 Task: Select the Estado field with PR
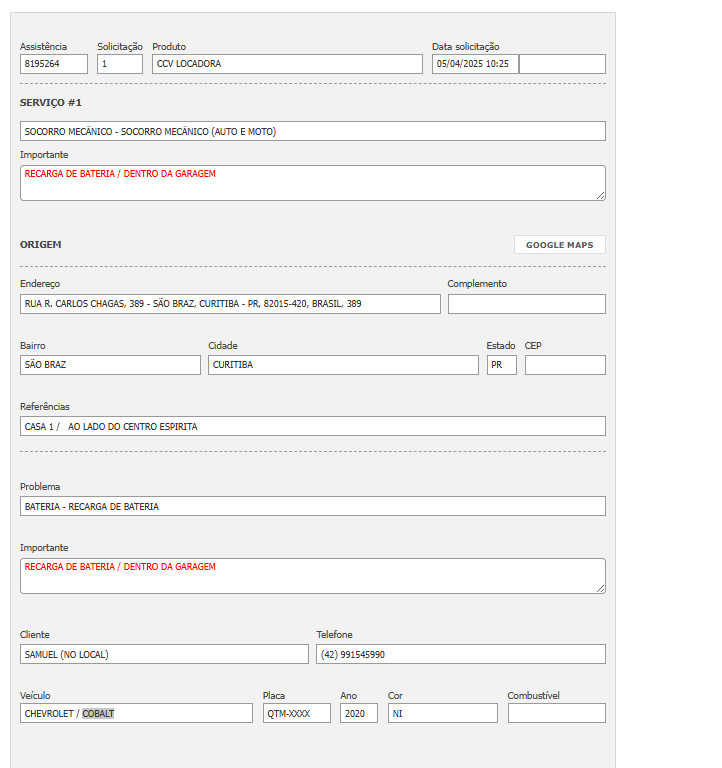[x=501, y=365]
